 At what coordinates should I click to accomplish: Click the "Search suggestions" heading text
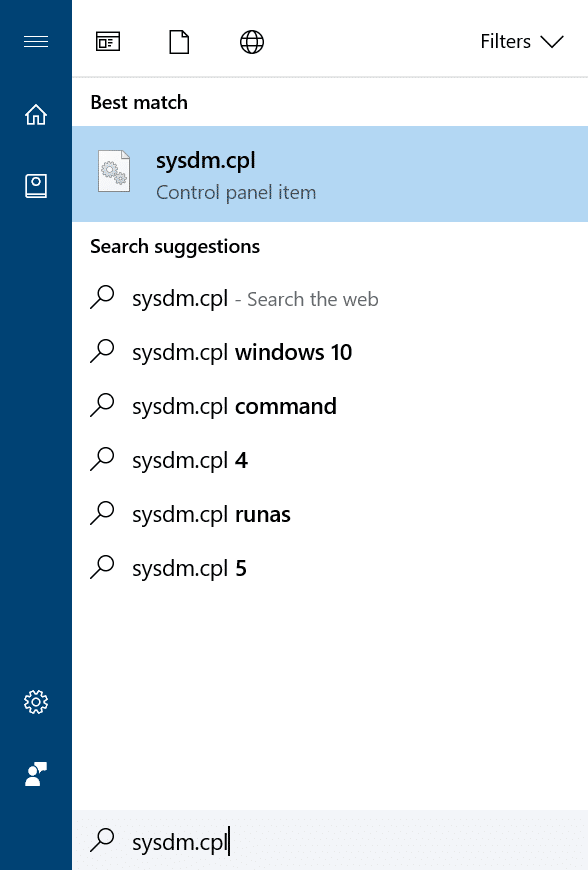click(175, 246)
